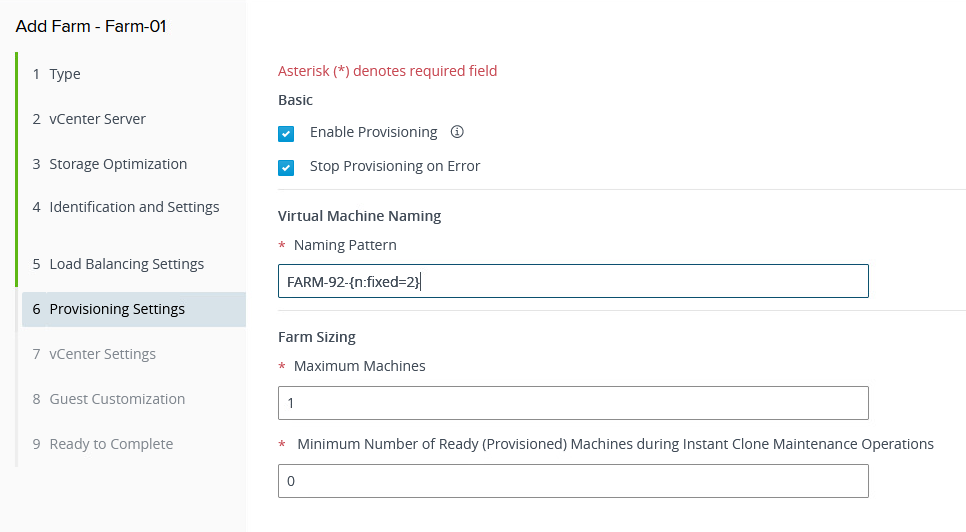
Task: Jump to the Storage Optimization step
Action: pyautogui.click(x=117, y=164)
